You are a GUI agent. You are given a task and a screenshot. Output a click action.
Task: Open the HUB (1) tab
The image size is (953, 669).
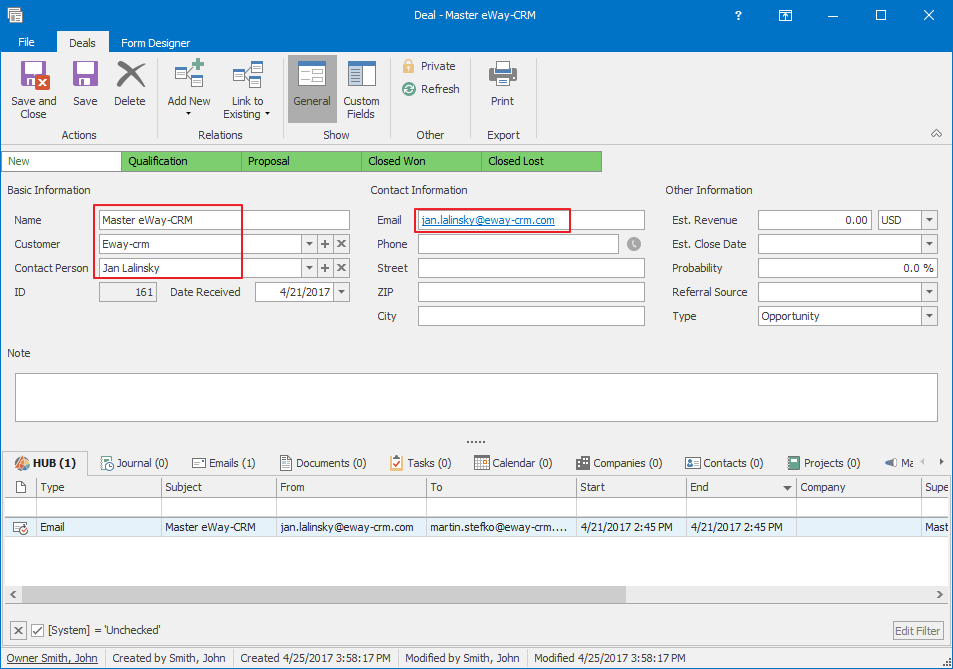[x=46, y=463]
